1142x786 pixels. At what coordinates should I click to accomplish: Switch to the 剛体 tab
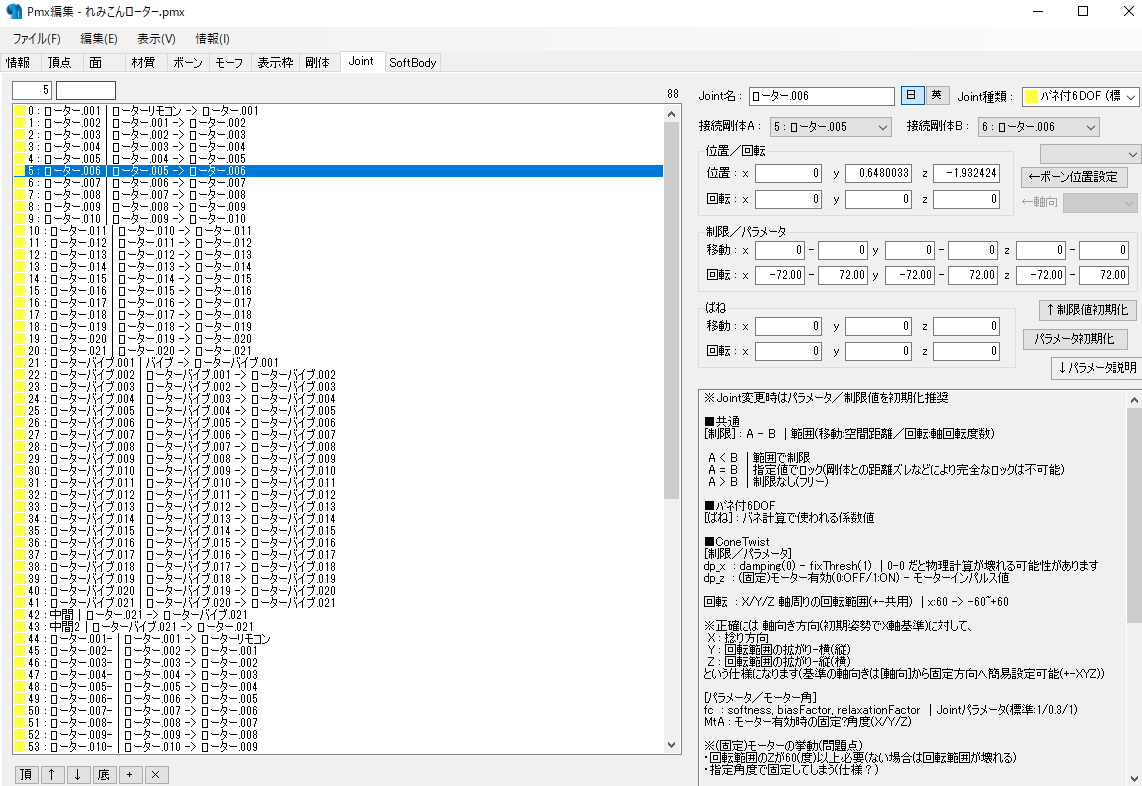coord(316,62)
